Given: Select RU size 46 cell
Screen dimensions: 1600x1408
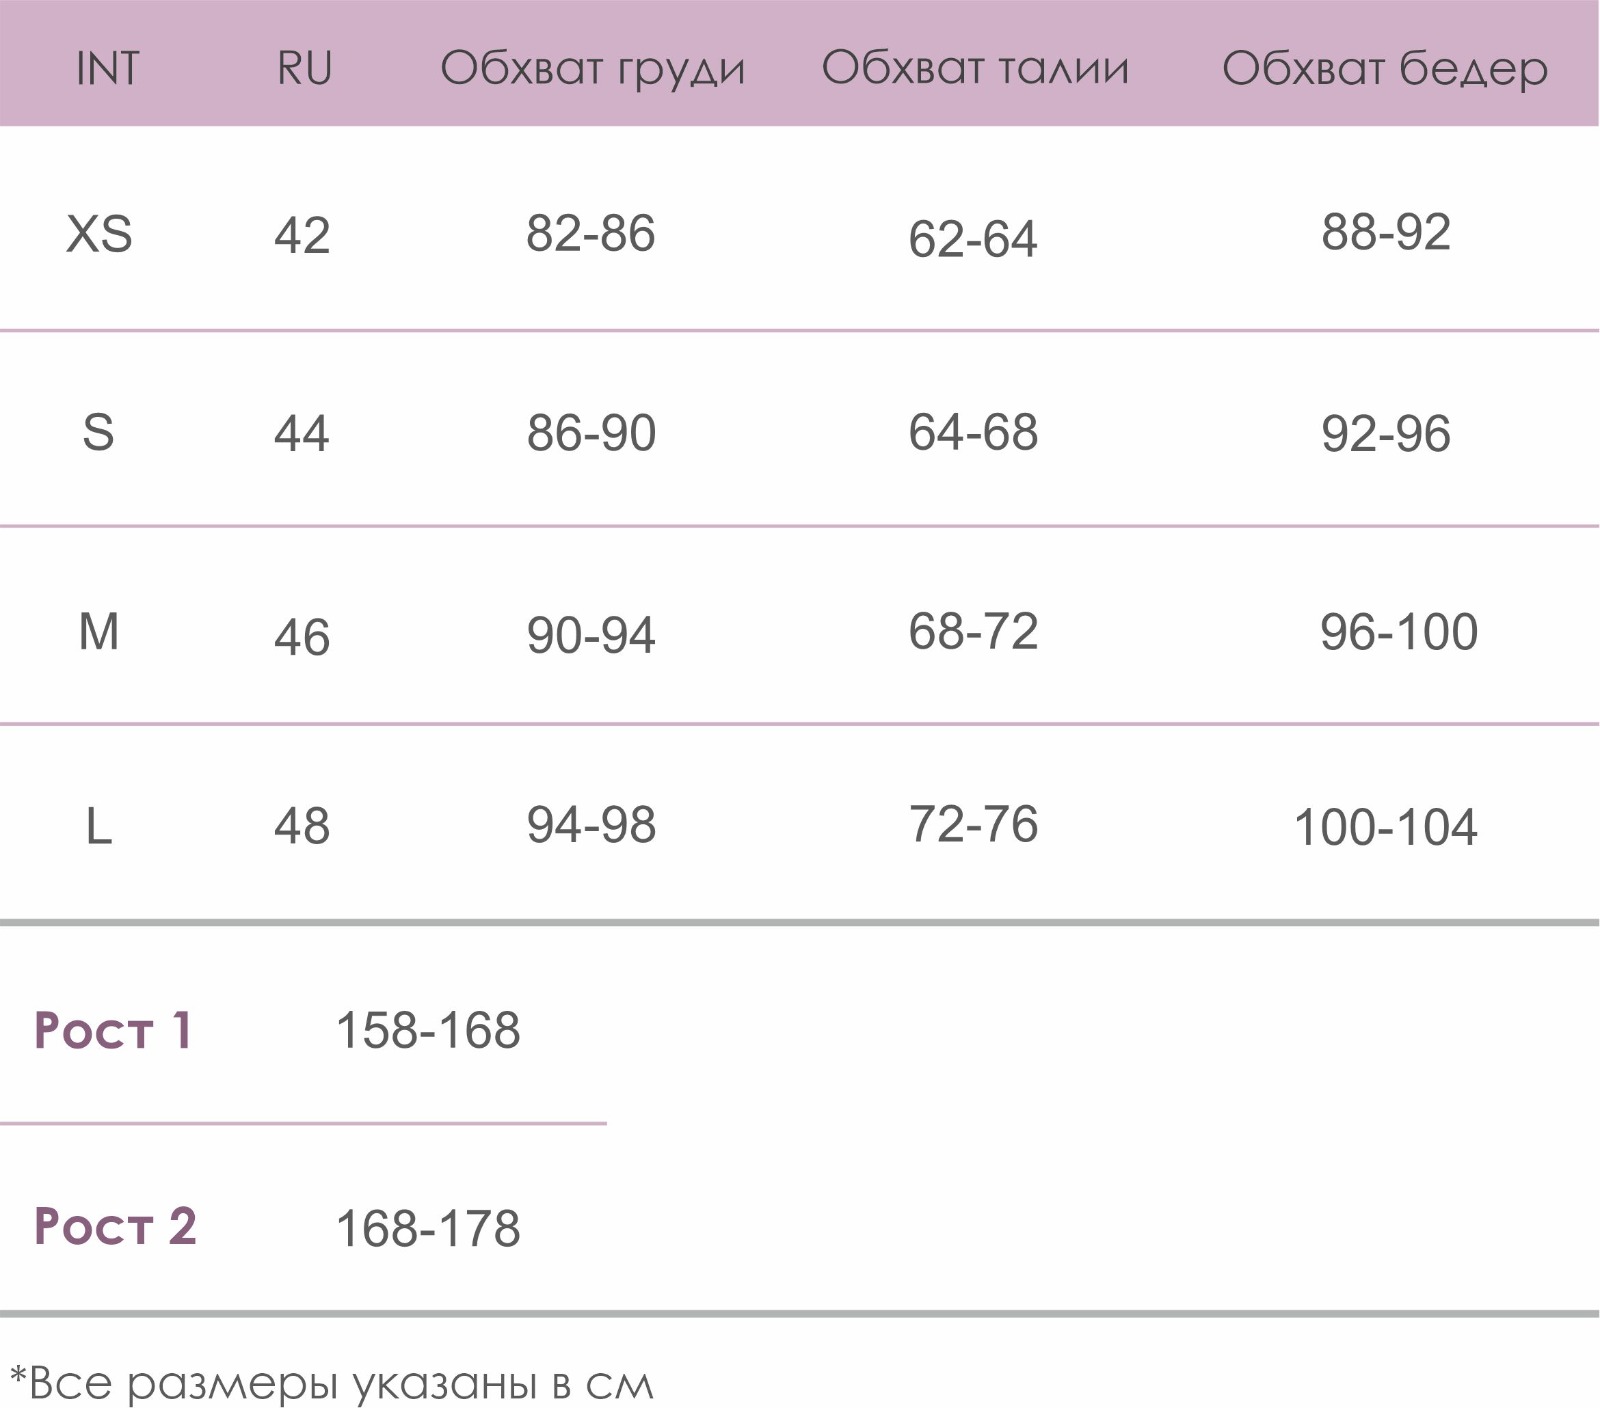Looking at the screenshot, I should (x=302, y=637).
